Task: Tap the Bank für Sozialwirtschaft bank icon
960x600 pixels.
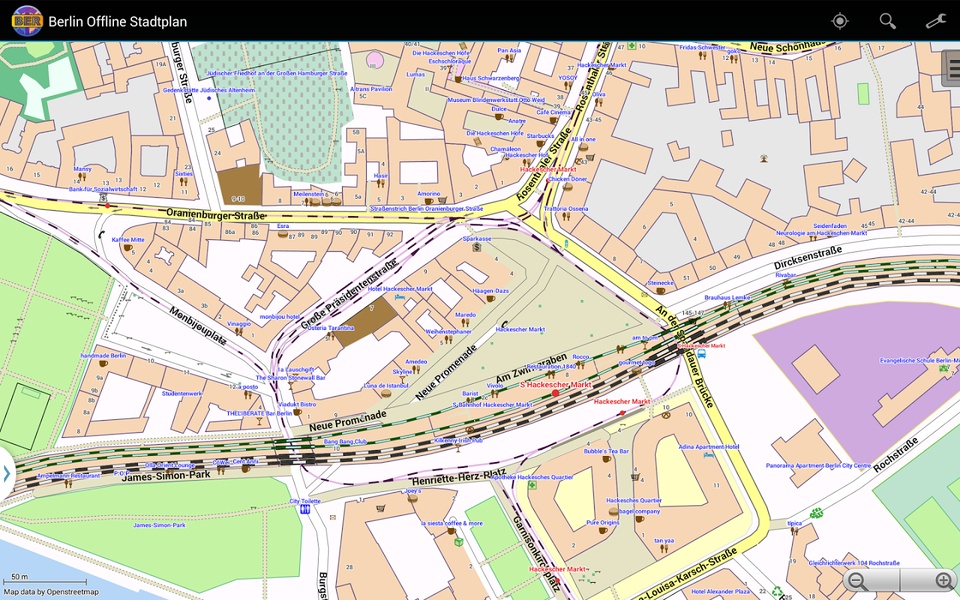Action: [x=103, y=198]
